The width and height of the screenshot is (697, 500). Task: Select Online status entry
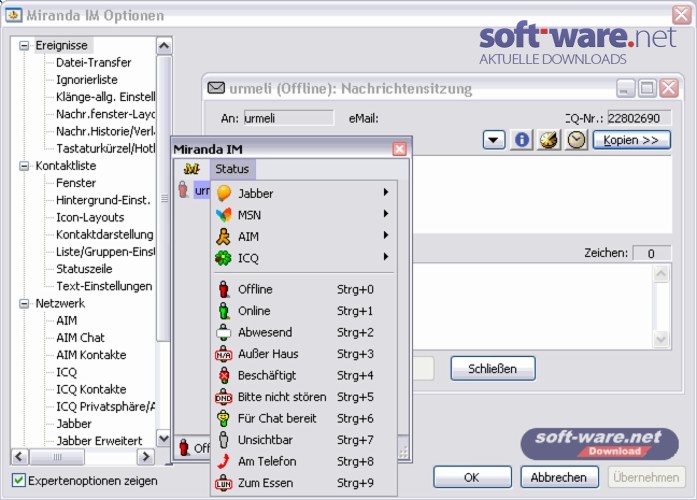(304, 311)
